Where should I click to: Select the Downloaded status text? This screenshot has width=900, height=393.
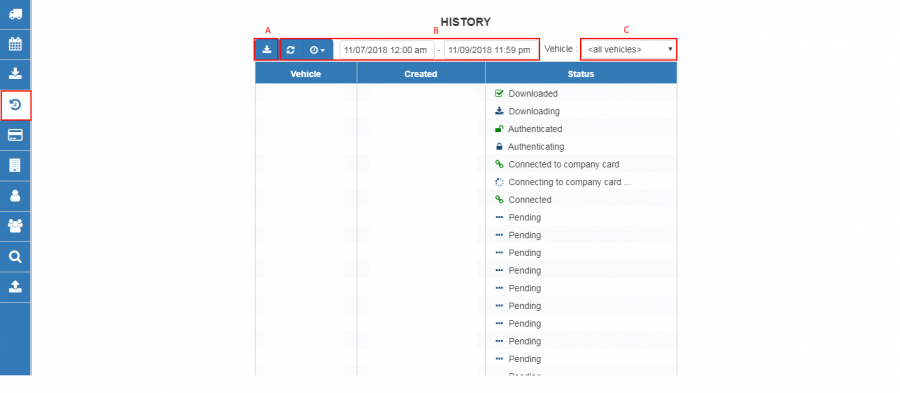[x=533, y=94]
